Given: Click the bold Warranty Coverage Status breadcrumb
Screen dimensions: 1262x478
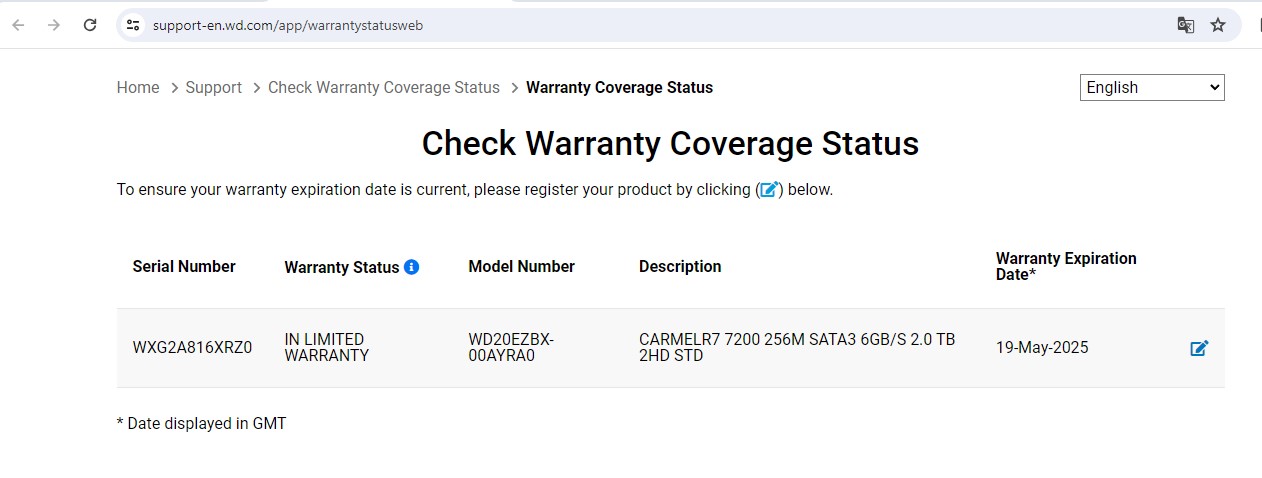Looking at the screenshot, I should [x=619, y=88].
